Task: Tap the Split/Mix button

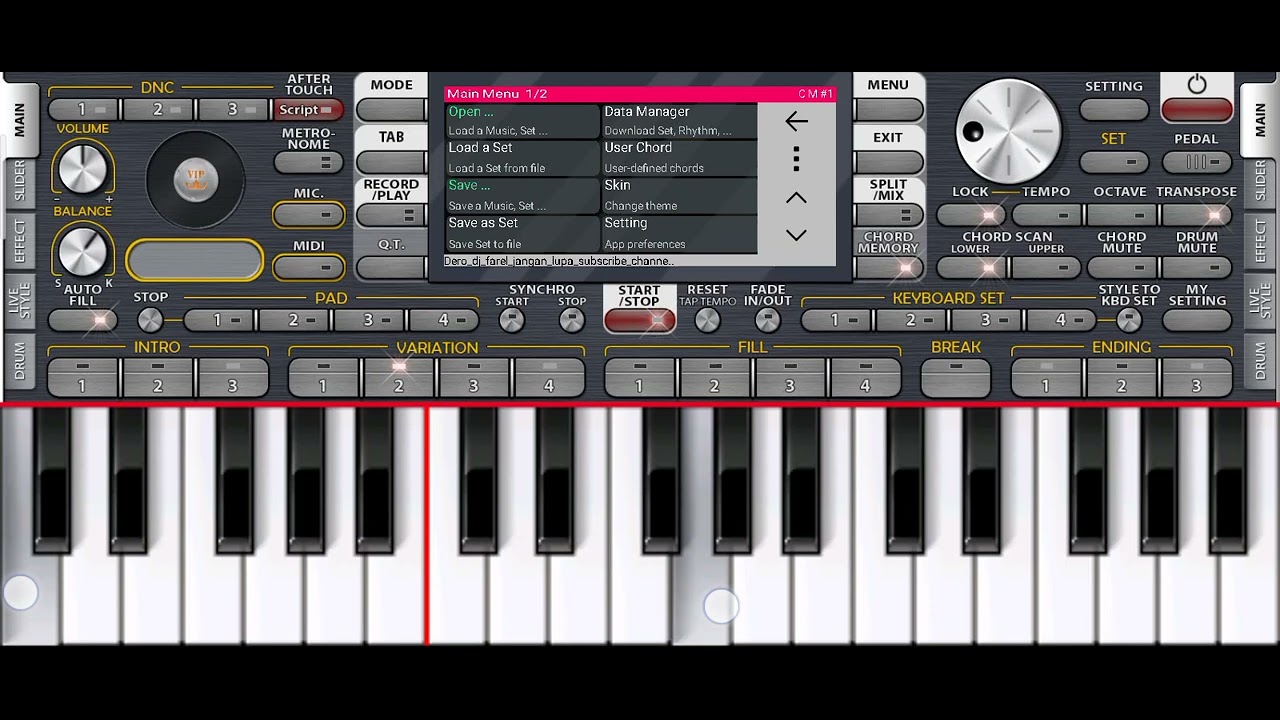Action: coord(888,214)
